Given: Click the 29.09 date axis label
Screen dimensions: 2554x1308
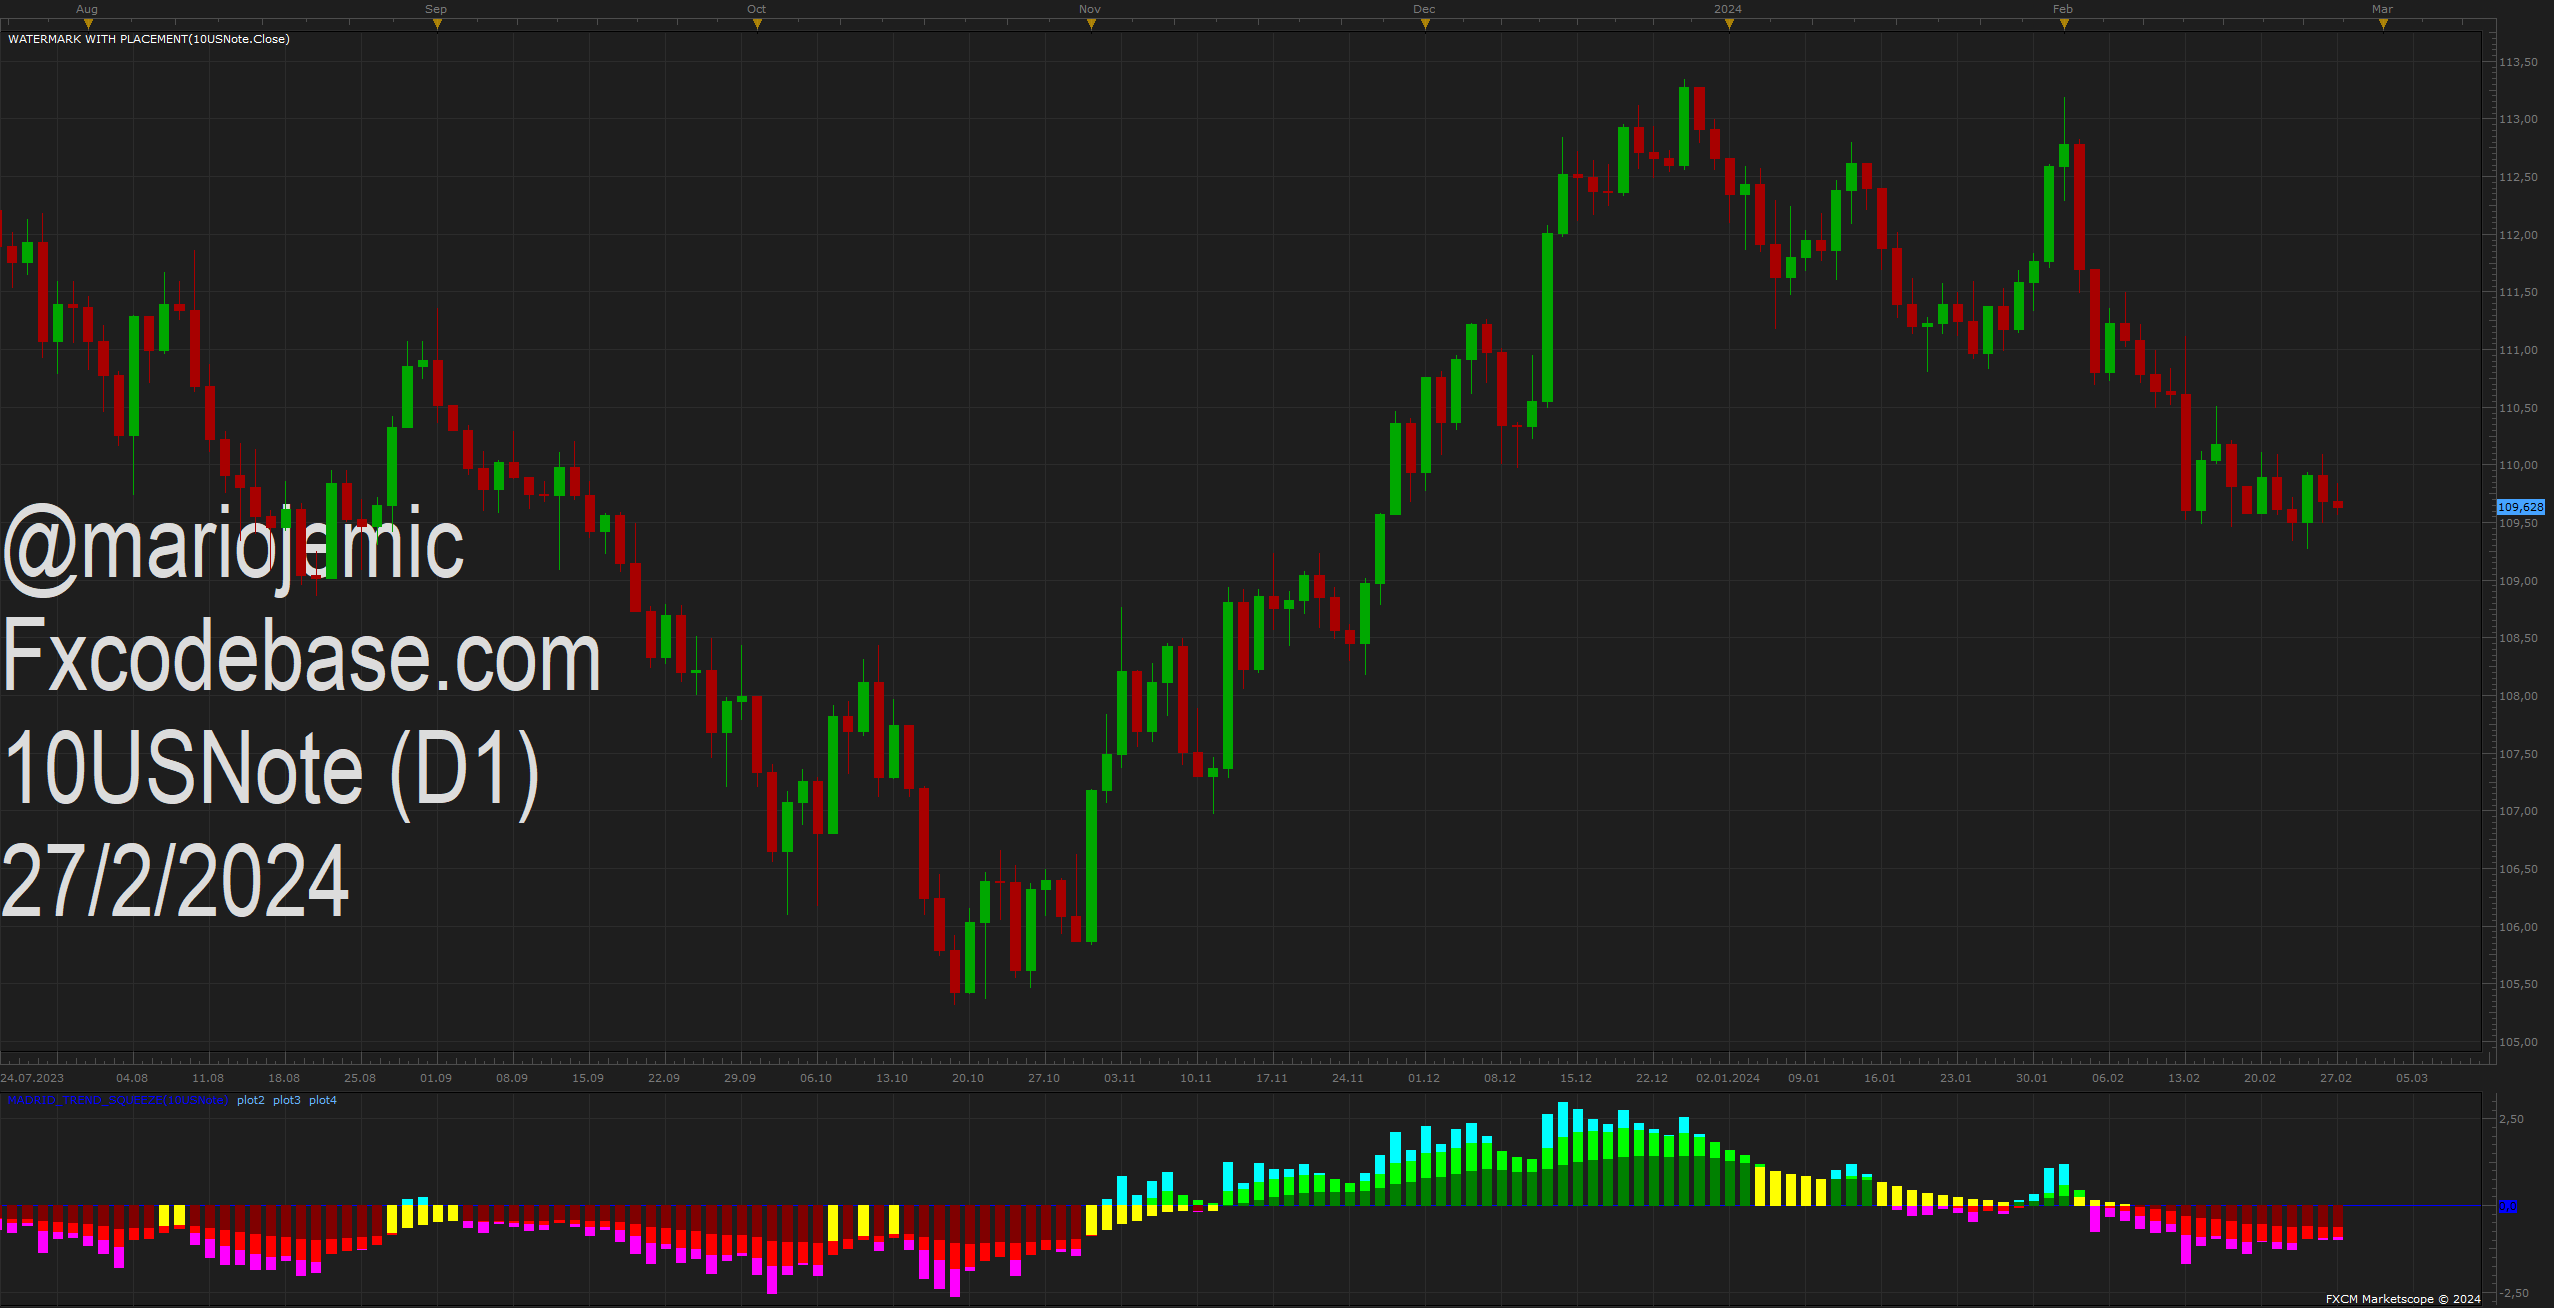Looking at the screenshot, I should (740, 1078).
